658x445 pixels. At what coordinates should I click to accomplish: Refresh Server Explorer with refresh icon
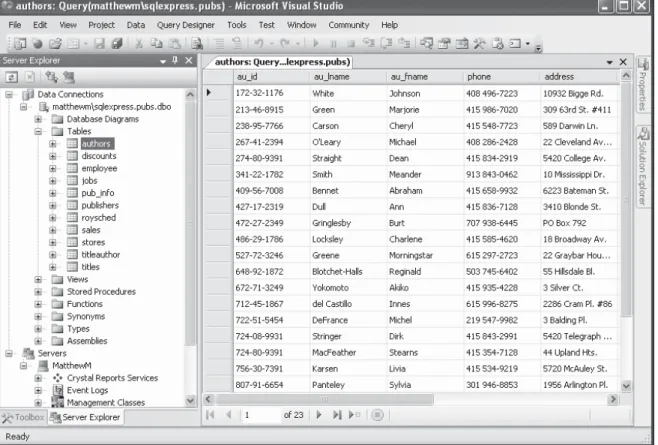click(x=11, y=77)
